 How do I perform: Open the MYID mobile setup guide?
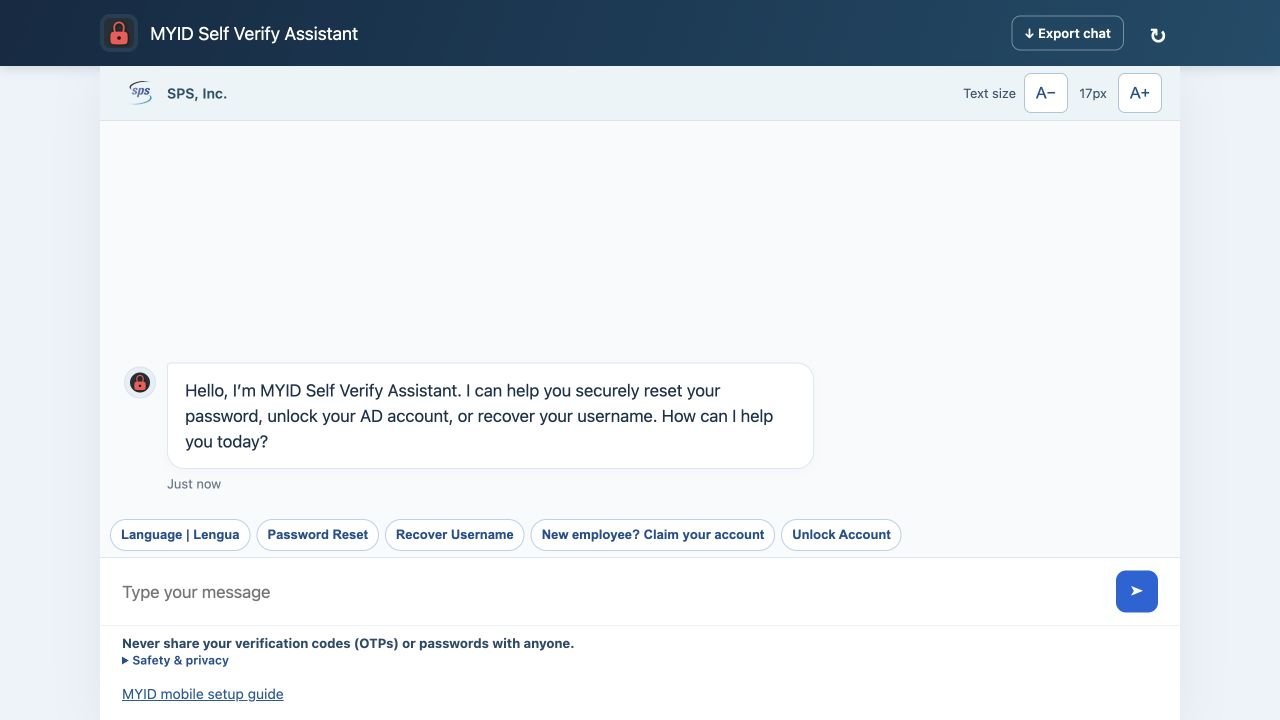(x=203, y=694)
